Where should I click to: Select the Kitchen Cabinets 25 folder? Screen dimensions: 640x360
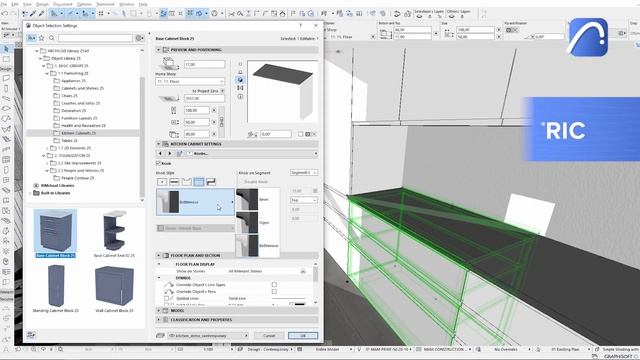[x=75, y=133]
